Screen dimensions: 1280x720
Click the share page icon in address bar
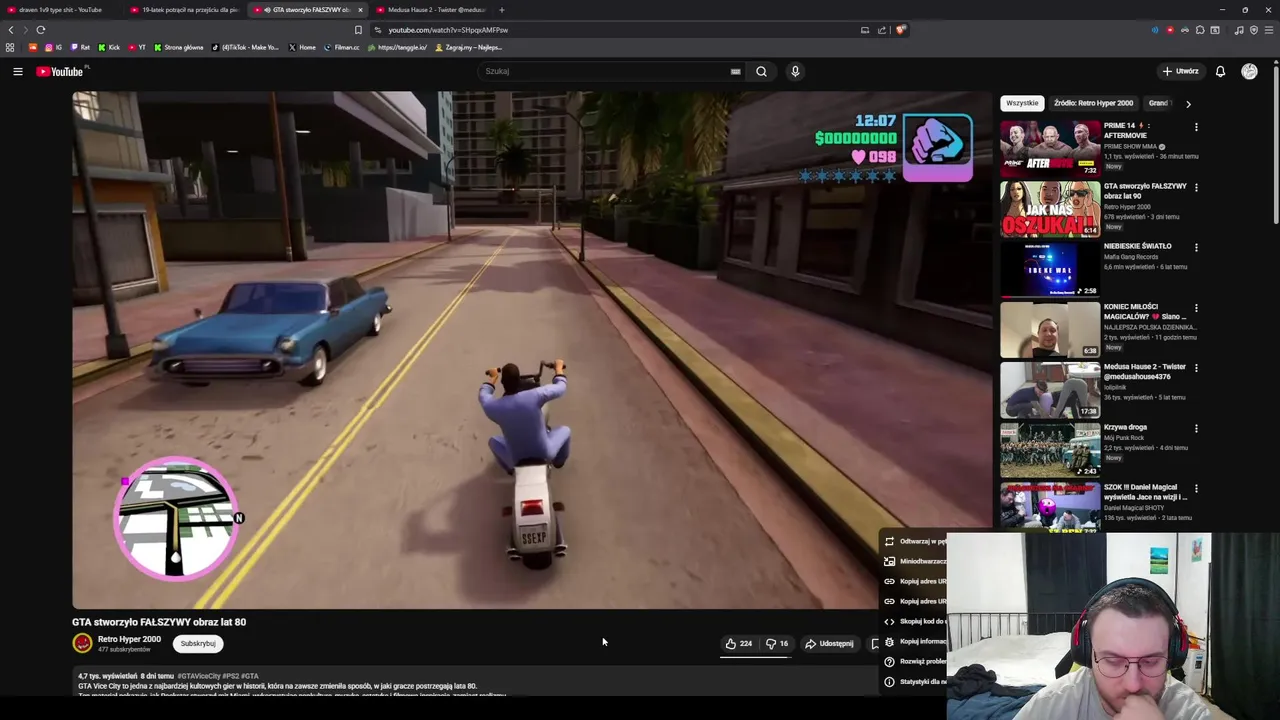click(x=882, y=30)
